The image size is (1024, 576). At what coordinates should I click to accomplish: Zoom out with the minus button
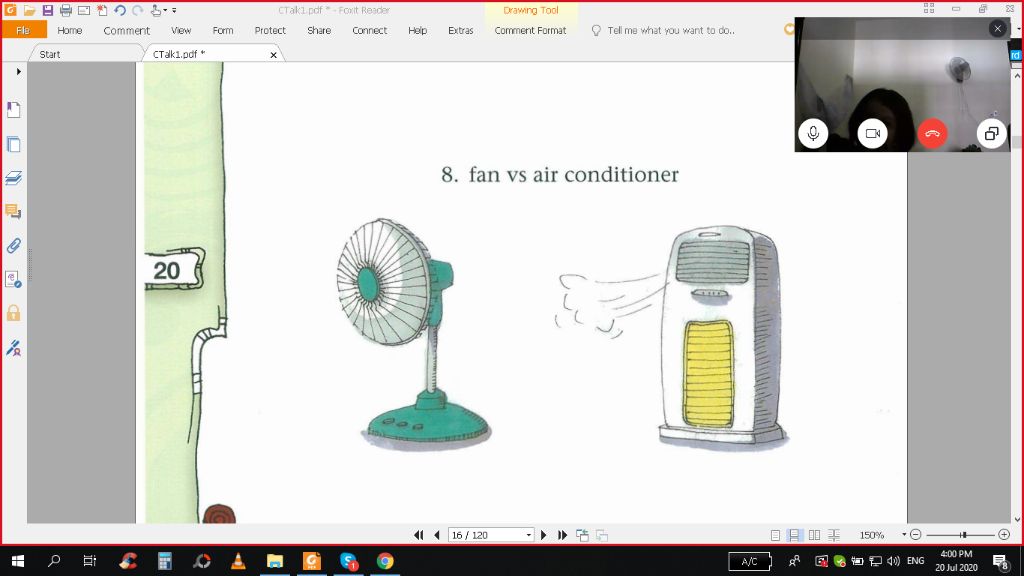[x=916, y=535]
